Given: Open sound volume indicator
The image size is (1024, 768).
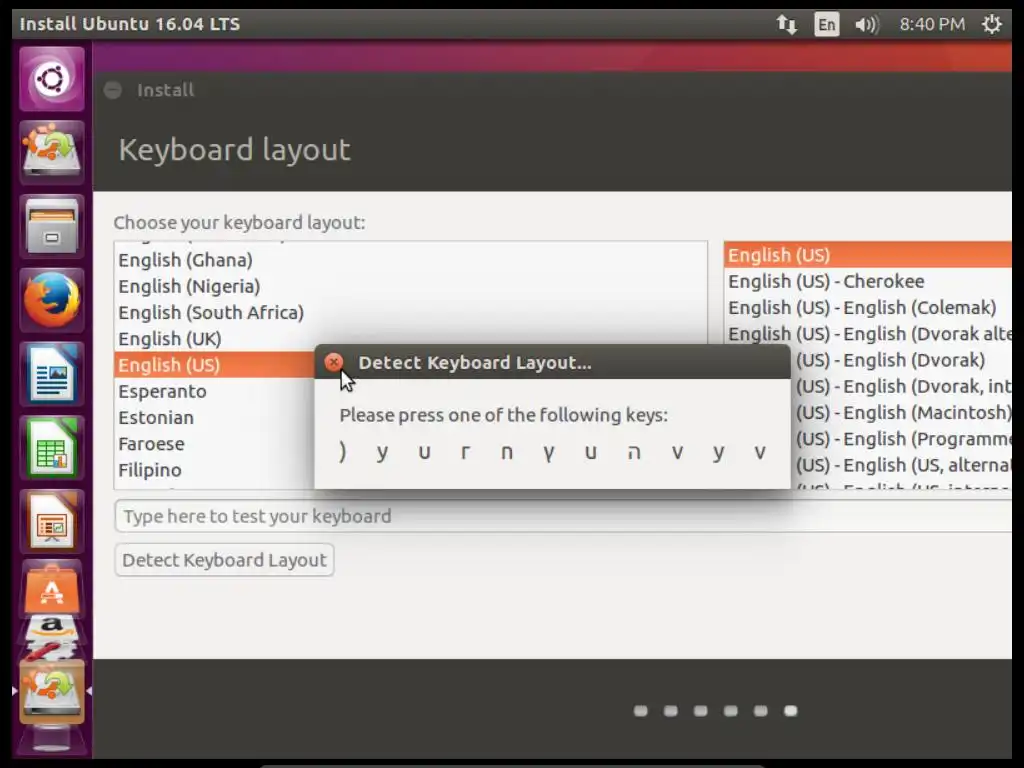Looking at the screenshot, I should 866,24.
